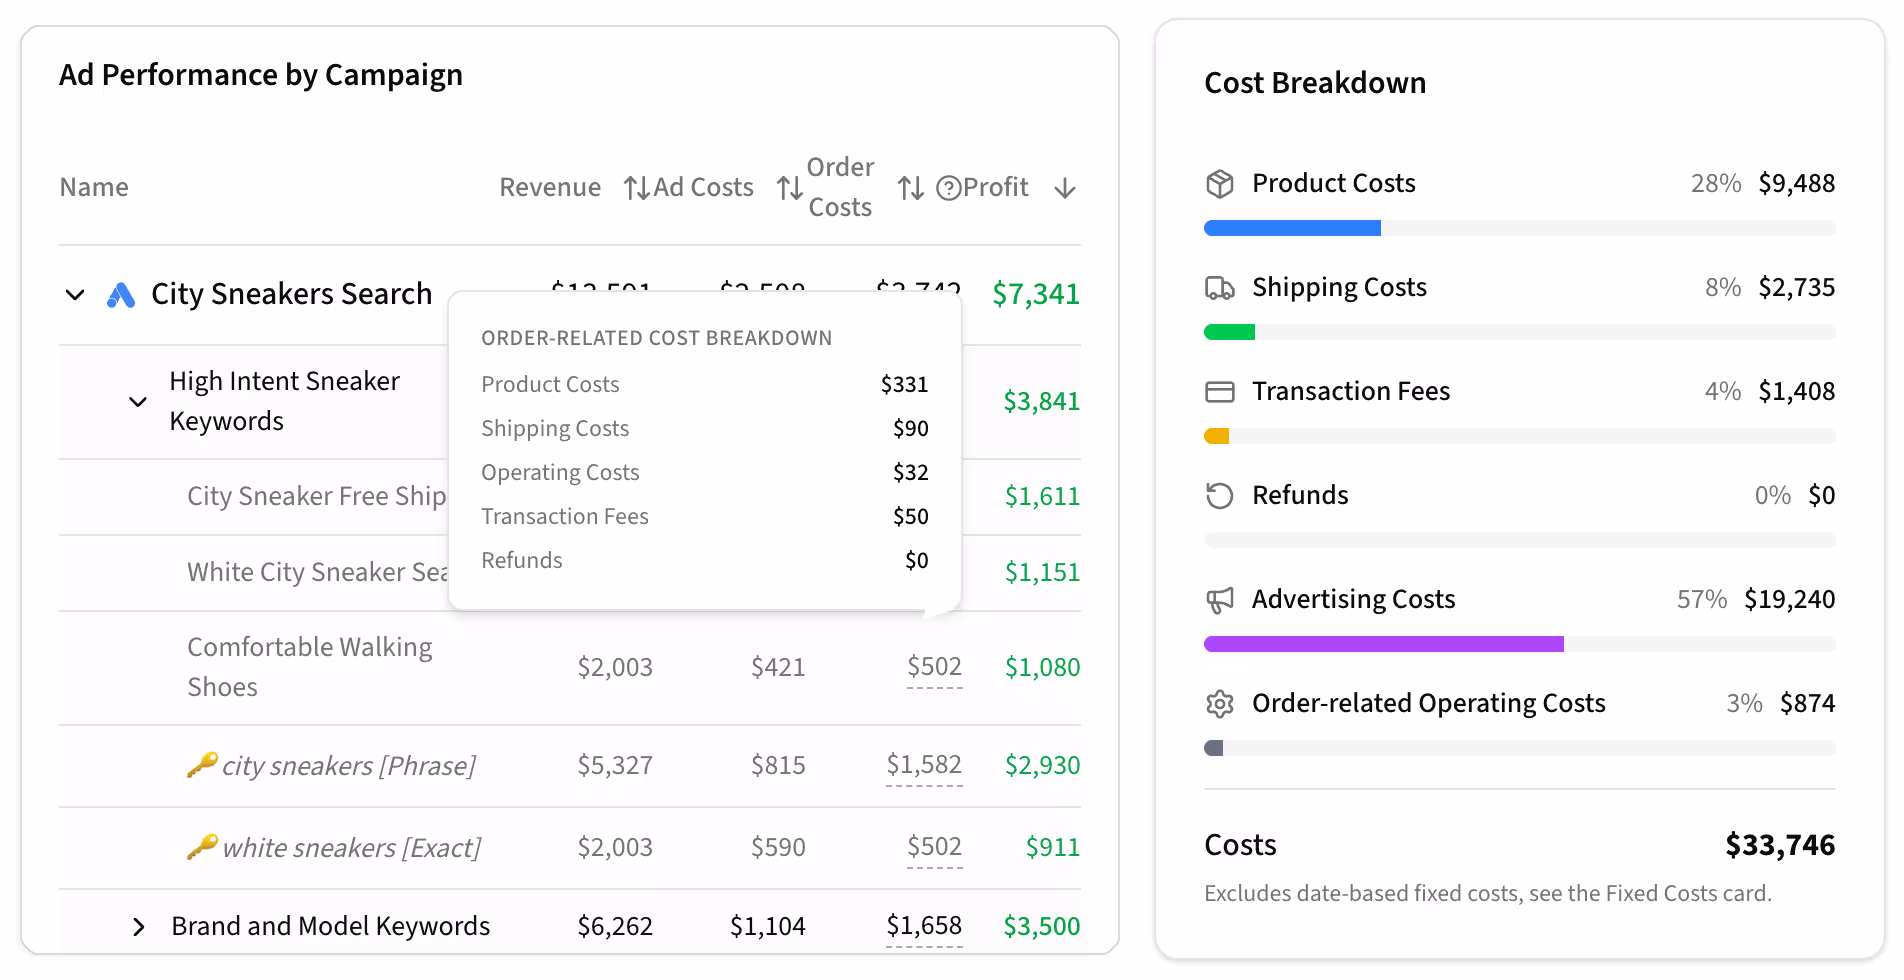Click the Refunds line in tooltip

pyautogui.click(x=705, y=561)
